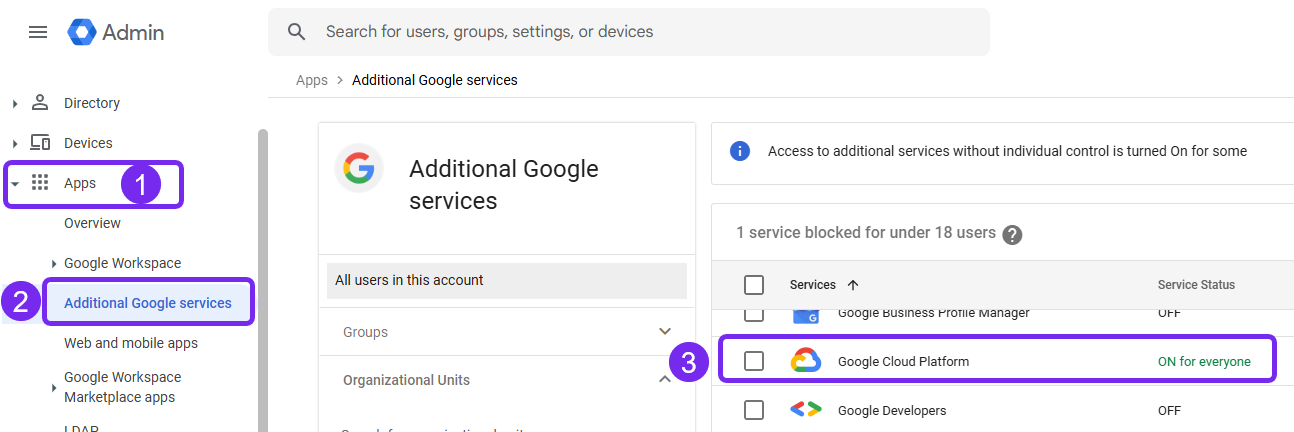This screenshot has height=432, width=1294.
Task: Check the Google Cloud Platform checkbox
Action: point(754,361)
